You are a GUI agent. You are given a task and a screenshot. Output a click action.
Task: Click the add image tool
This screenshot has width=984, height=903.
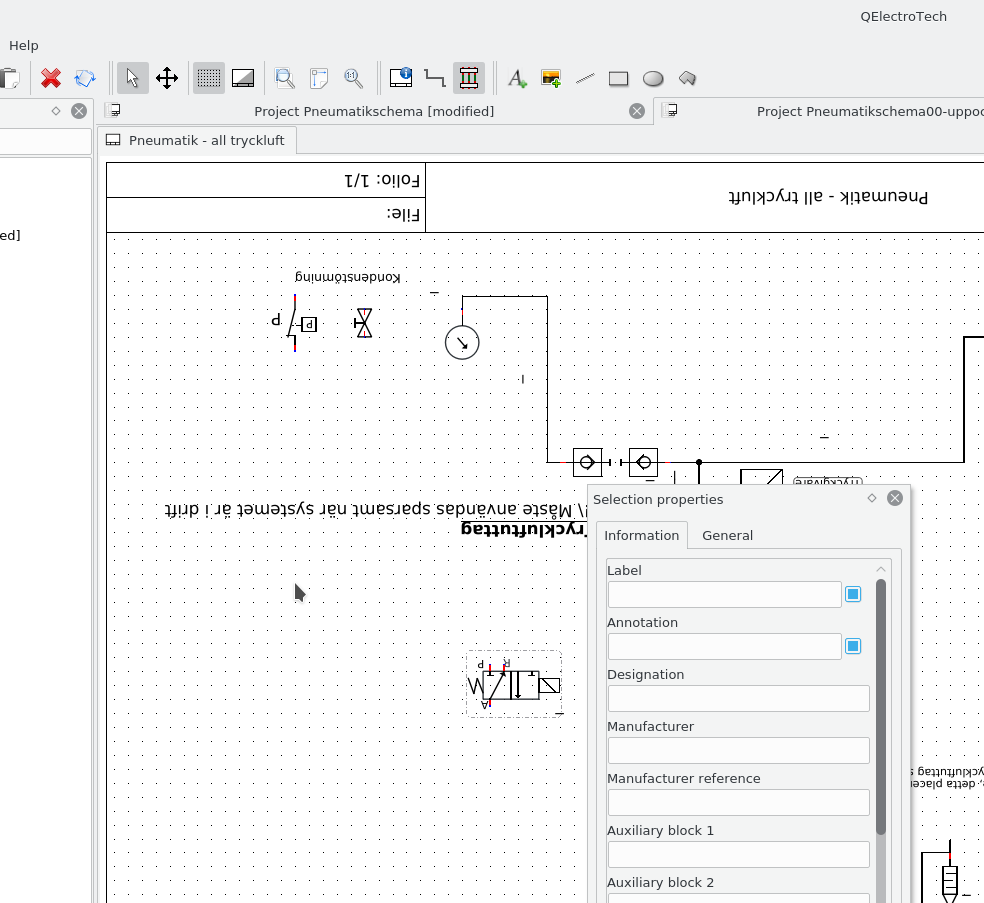[551, 78]
